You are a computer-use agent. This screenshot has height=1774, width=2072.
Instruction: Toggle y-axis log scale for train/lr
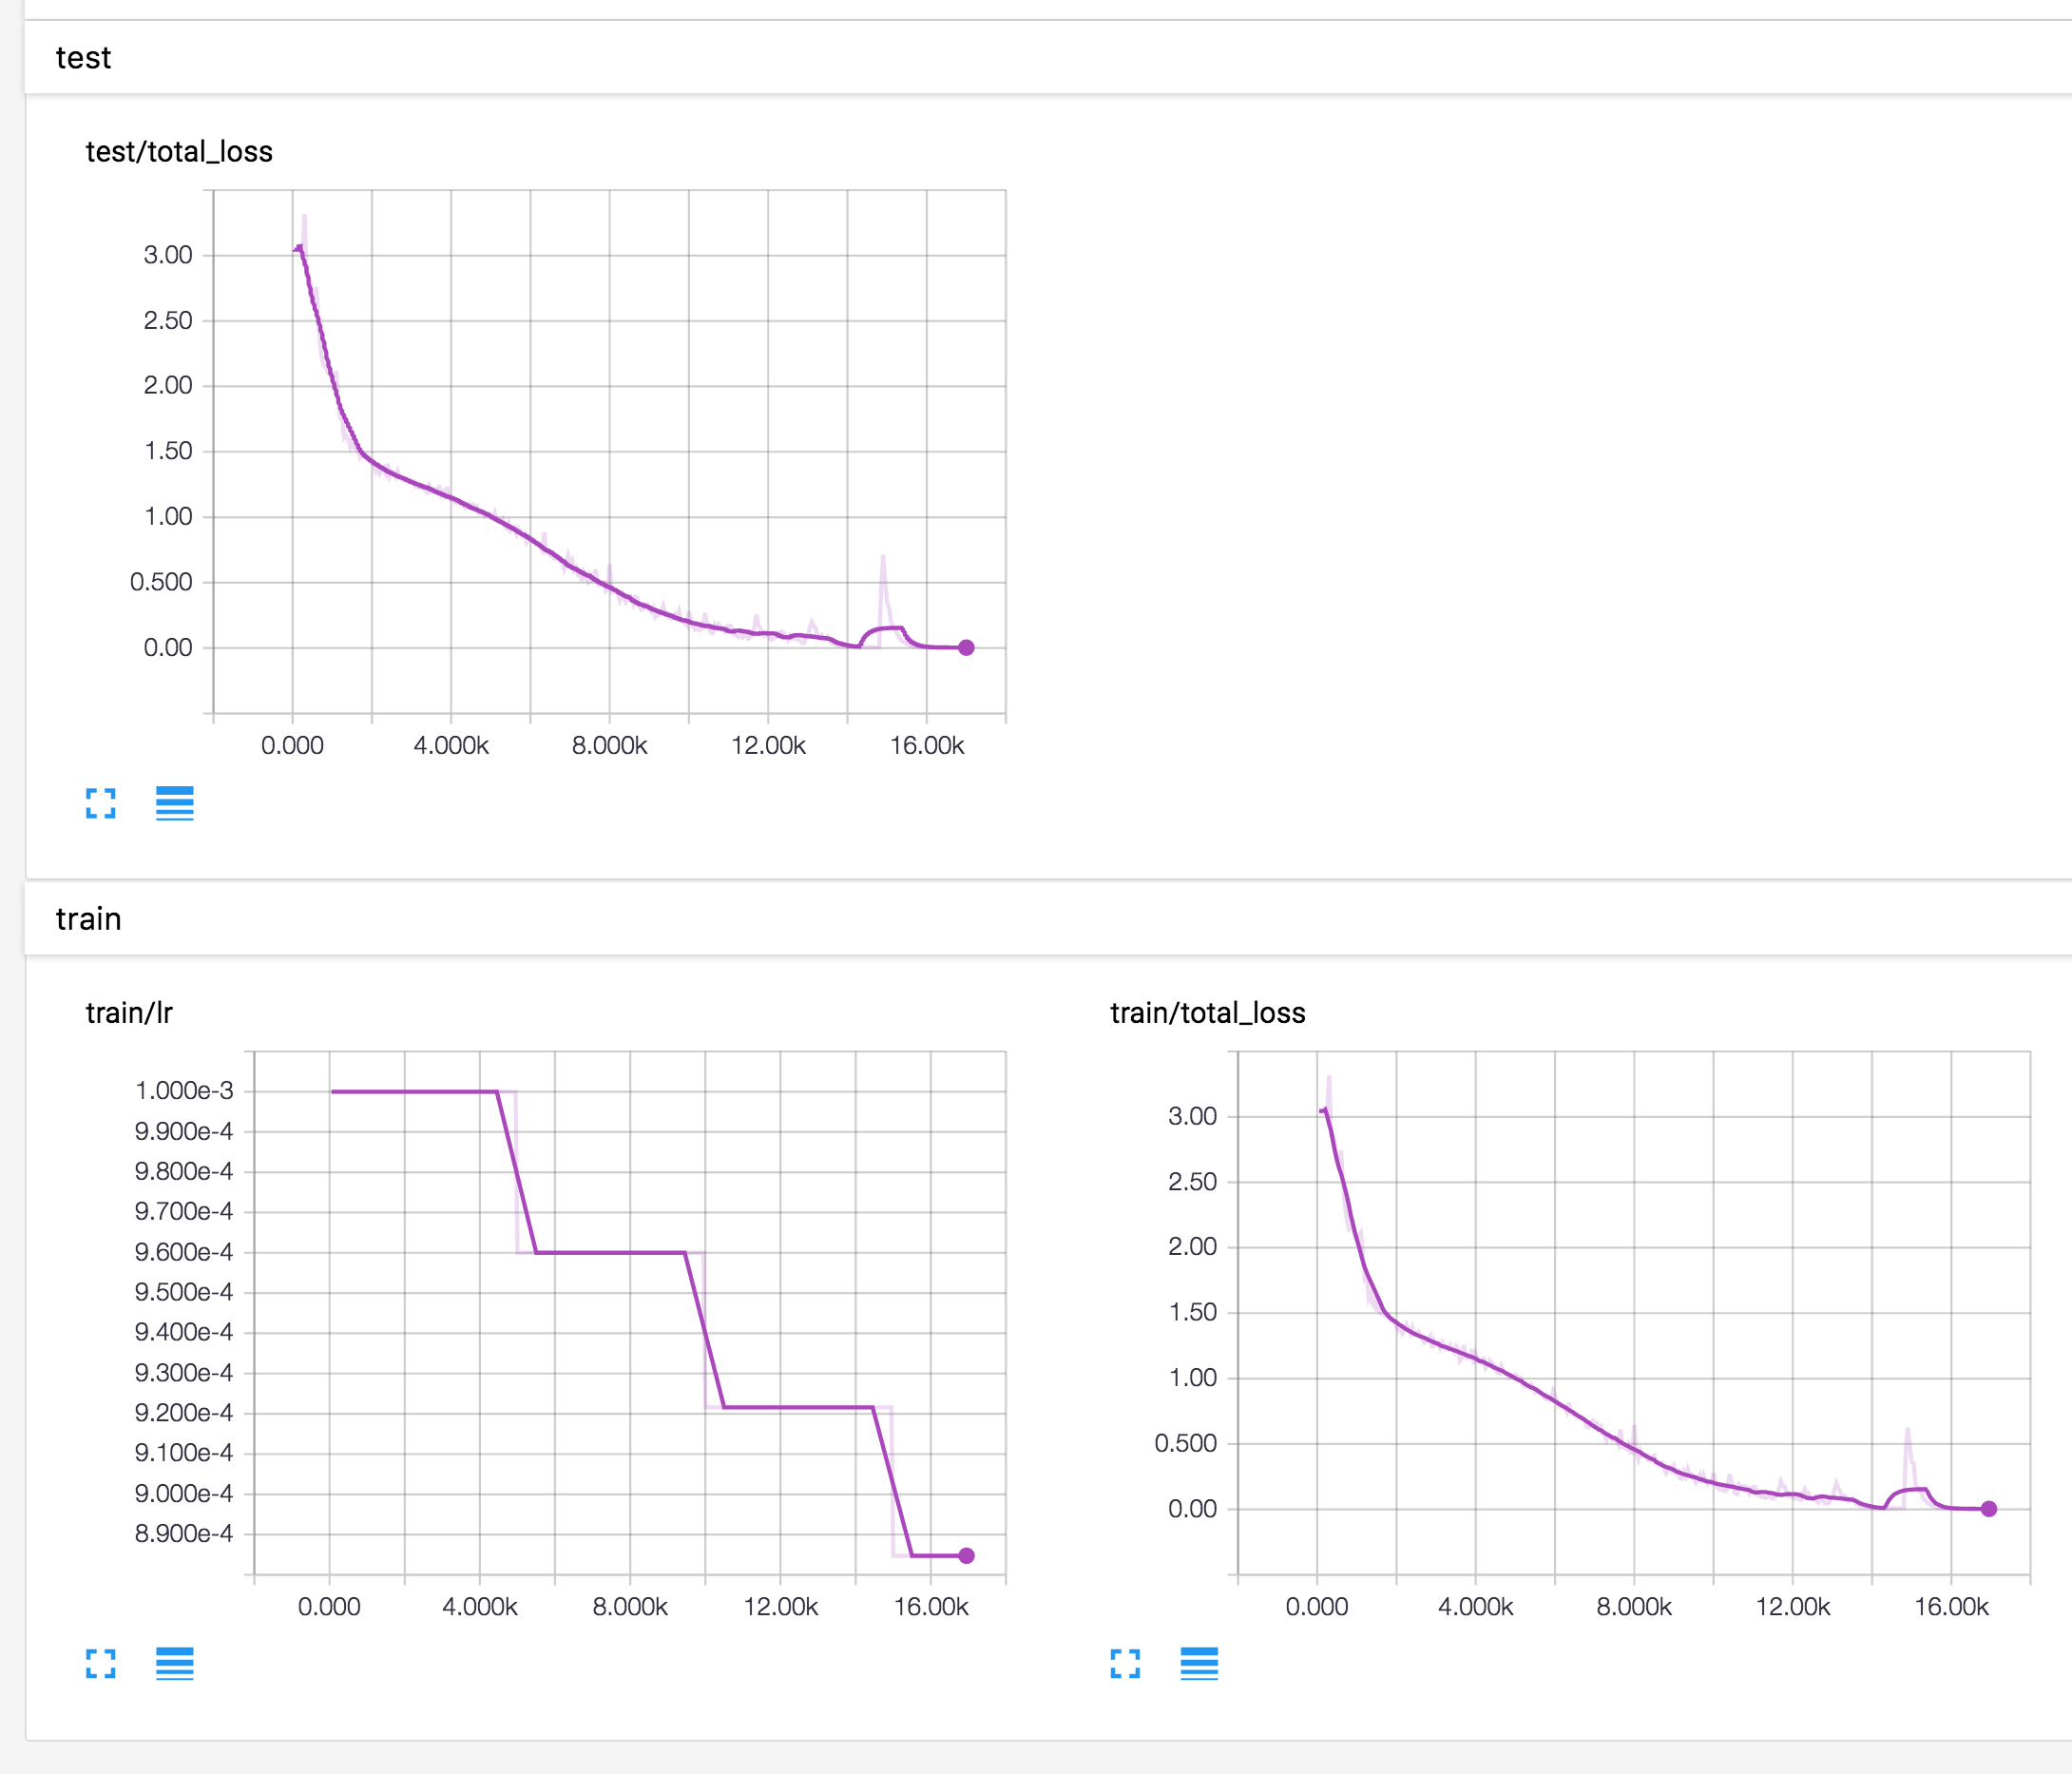coord(174,1663)
